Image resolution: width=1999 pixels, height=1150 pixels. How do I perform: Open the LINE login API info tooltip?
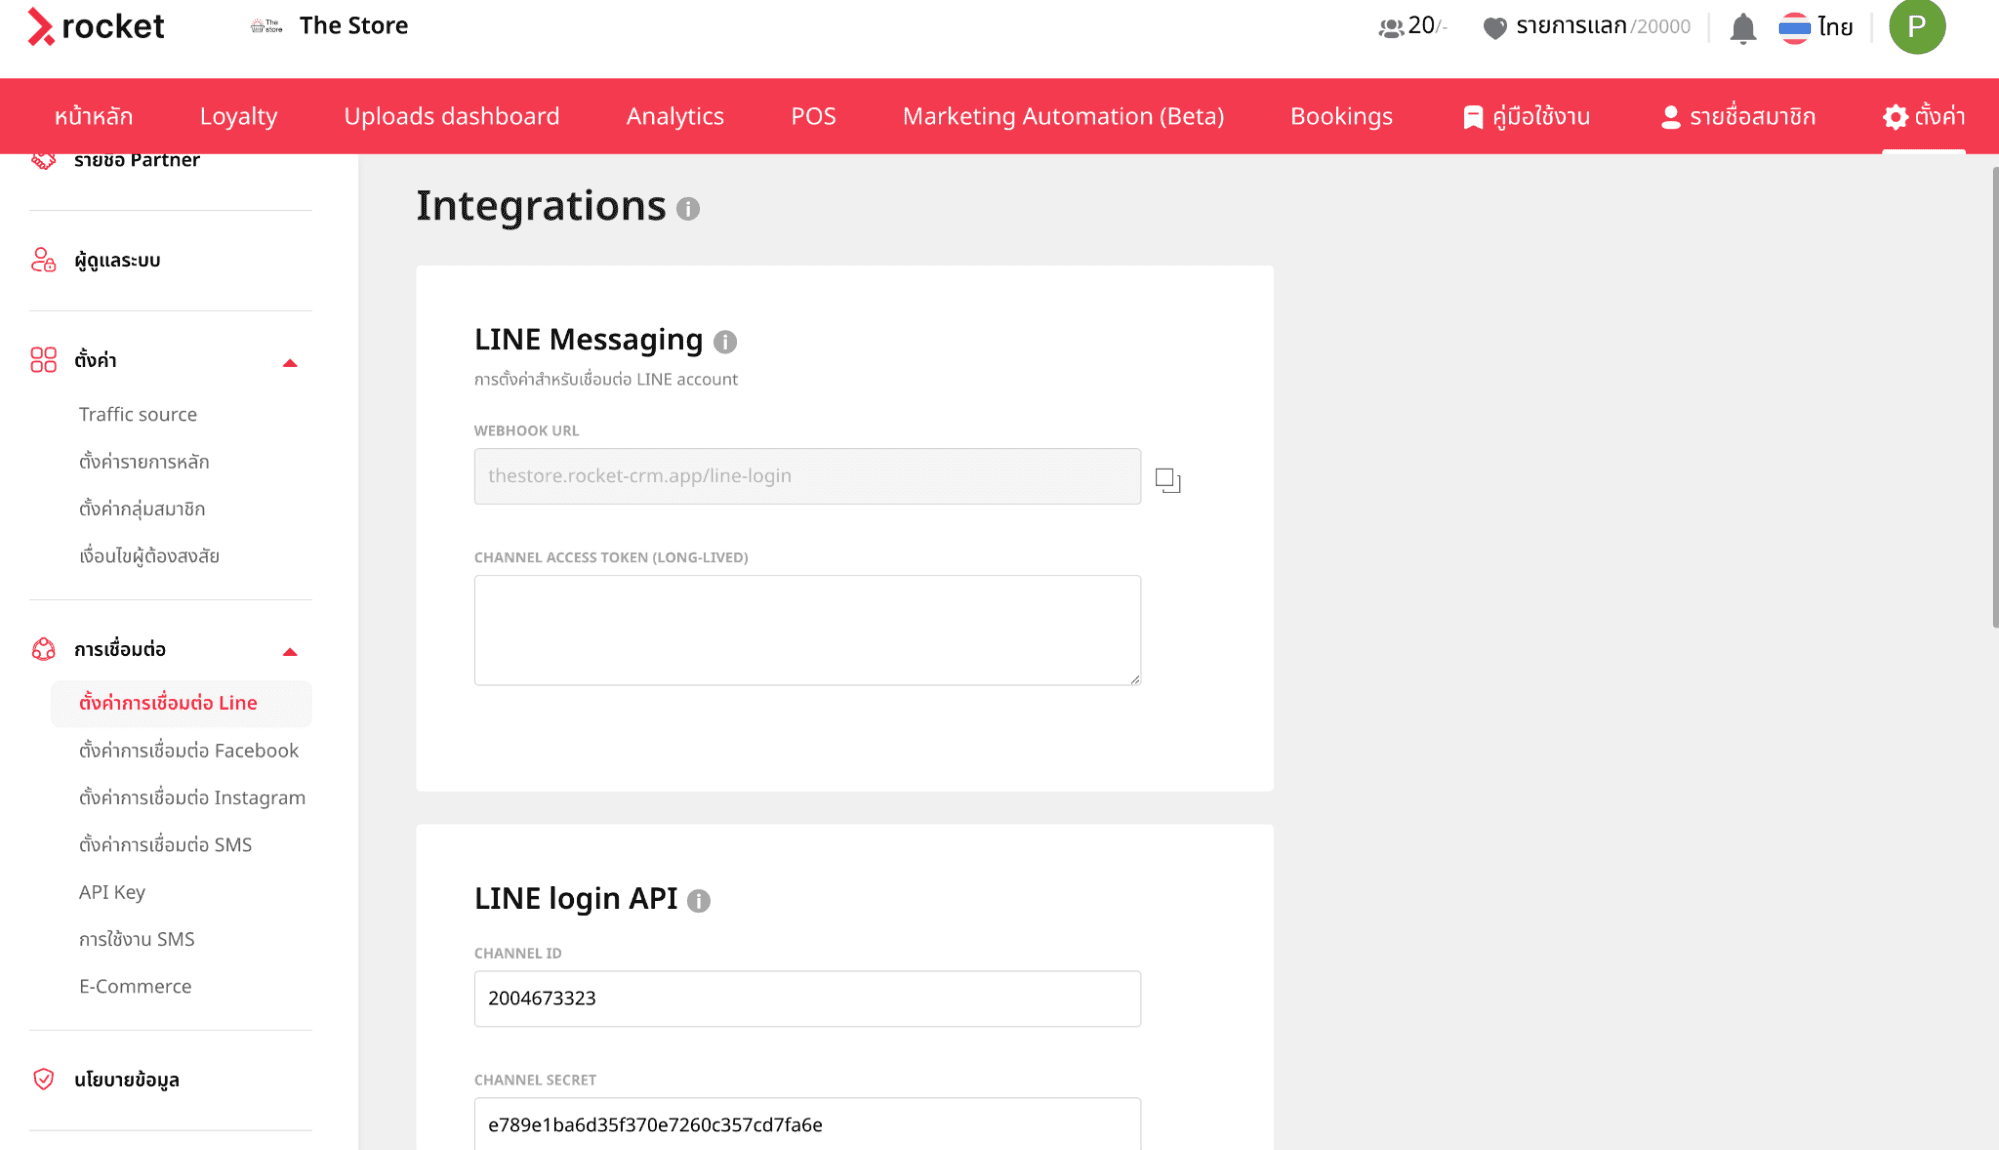tap(700, 901)
